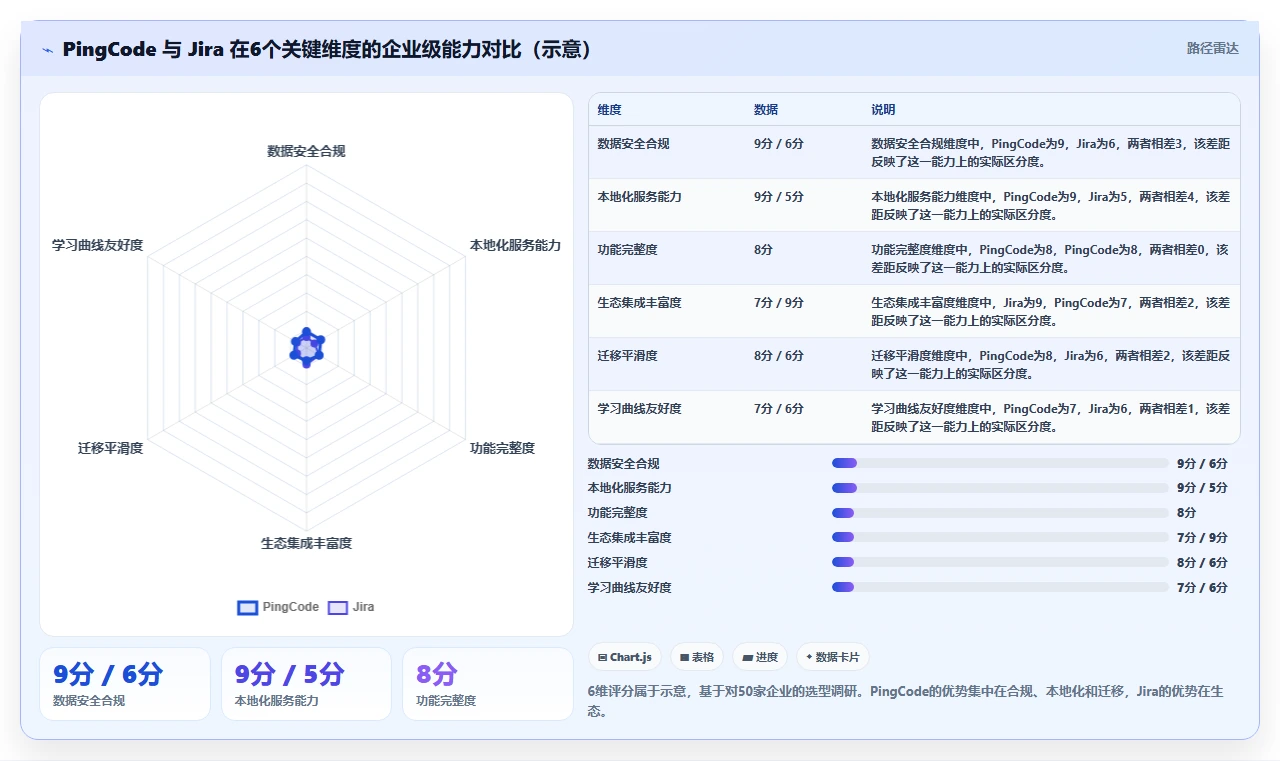1280x761 pixels.
Task: Toggle Jira legend swatch in radar chart
Action: [338, 607]
